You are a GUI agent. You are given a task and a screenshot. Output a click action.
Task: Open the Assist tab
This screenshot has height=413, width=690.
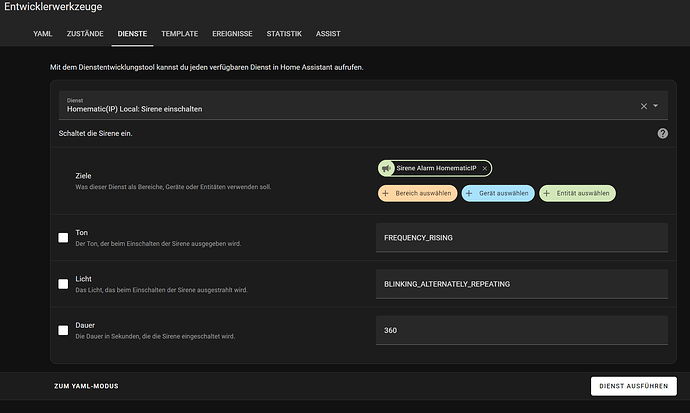coord(328,34)
